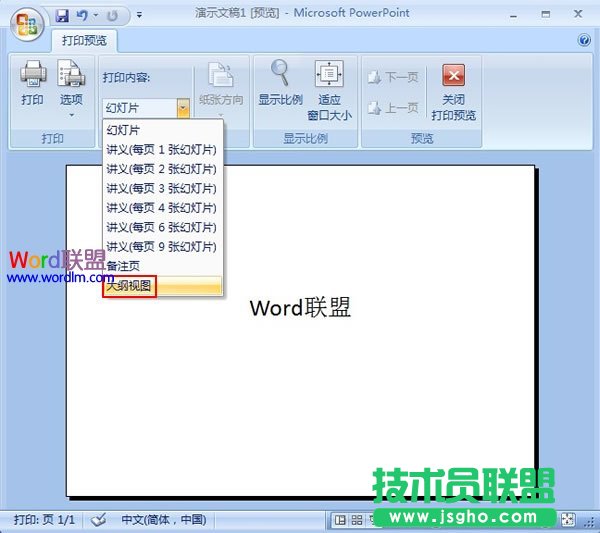Click the spell check icon in status bar
600x533 pixels.
(99, 520)
